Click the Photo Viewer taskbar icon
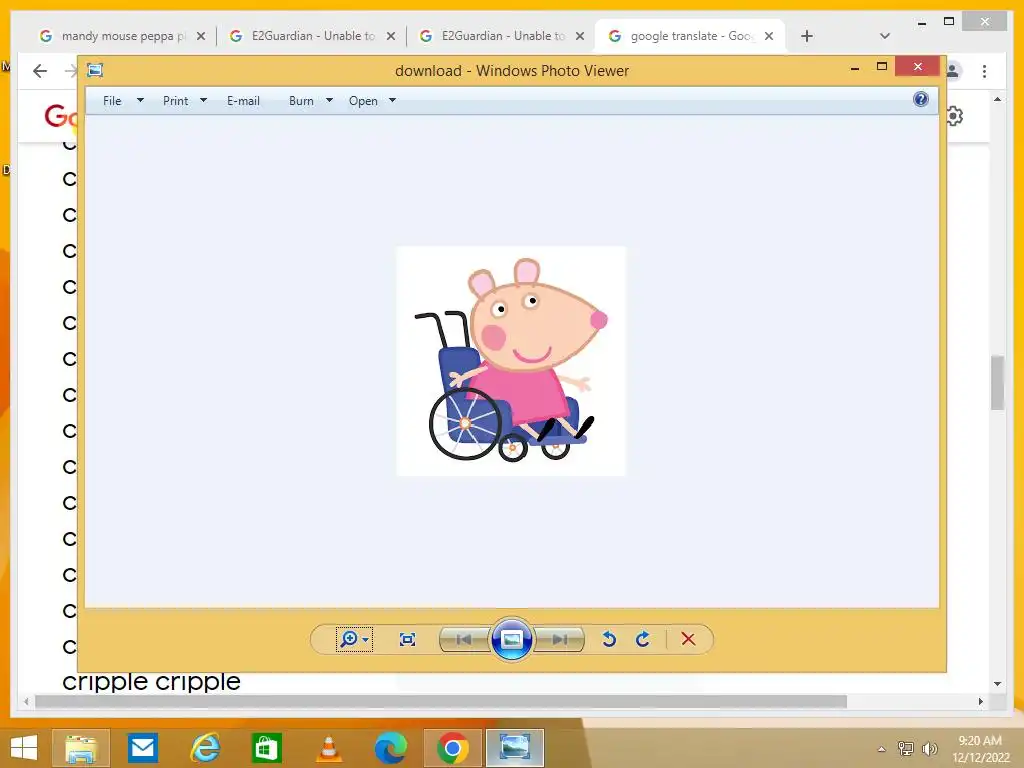Viewport: 1024px width, 768px height. pos(515,748)
